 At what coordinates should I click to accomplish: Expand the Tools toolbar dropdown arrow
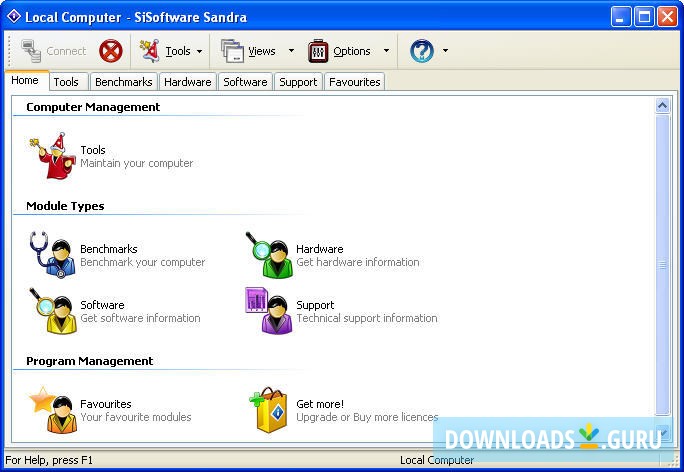pos(199,51)
